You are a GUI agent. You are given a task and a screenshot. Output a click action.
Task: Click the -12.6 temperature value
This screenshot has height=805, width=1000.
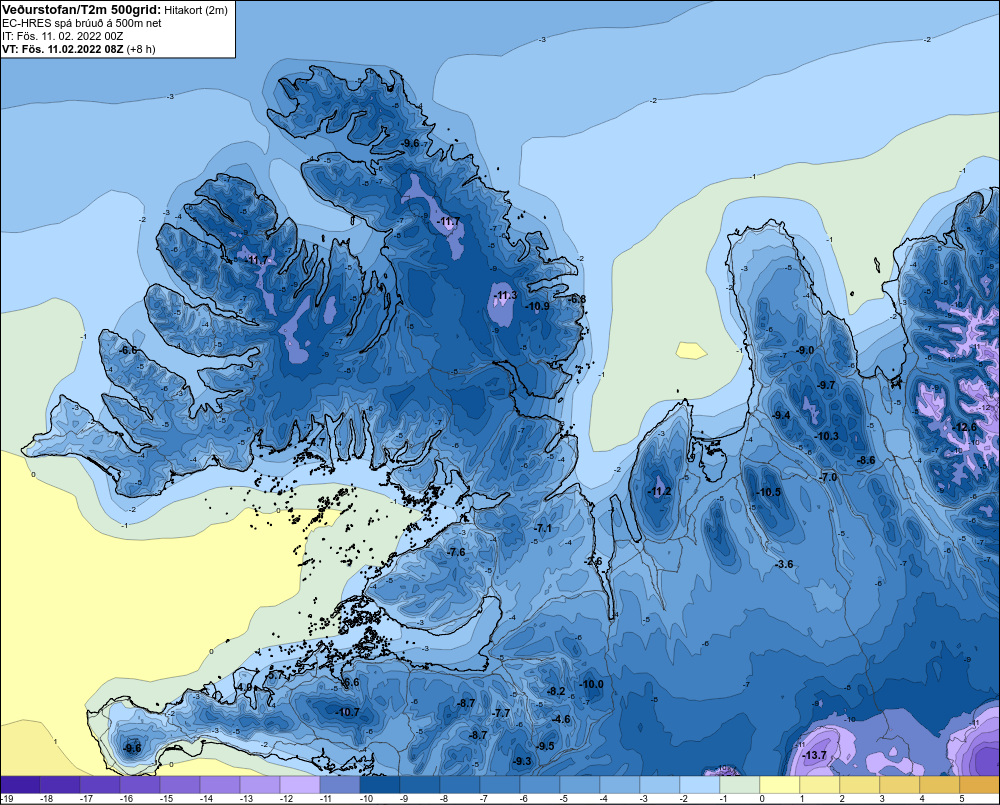point(964,427)
